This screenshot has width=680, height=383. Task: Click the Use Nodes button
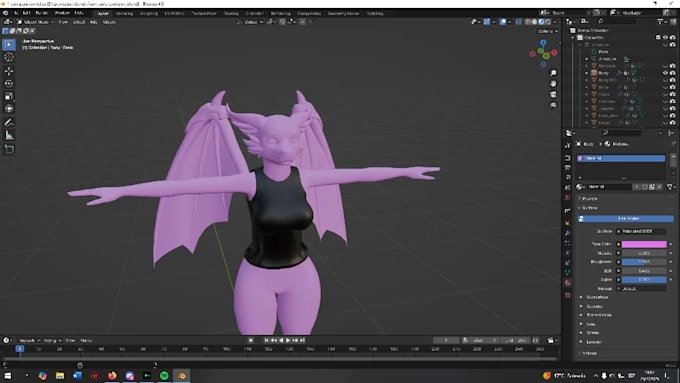click(627, 219)
